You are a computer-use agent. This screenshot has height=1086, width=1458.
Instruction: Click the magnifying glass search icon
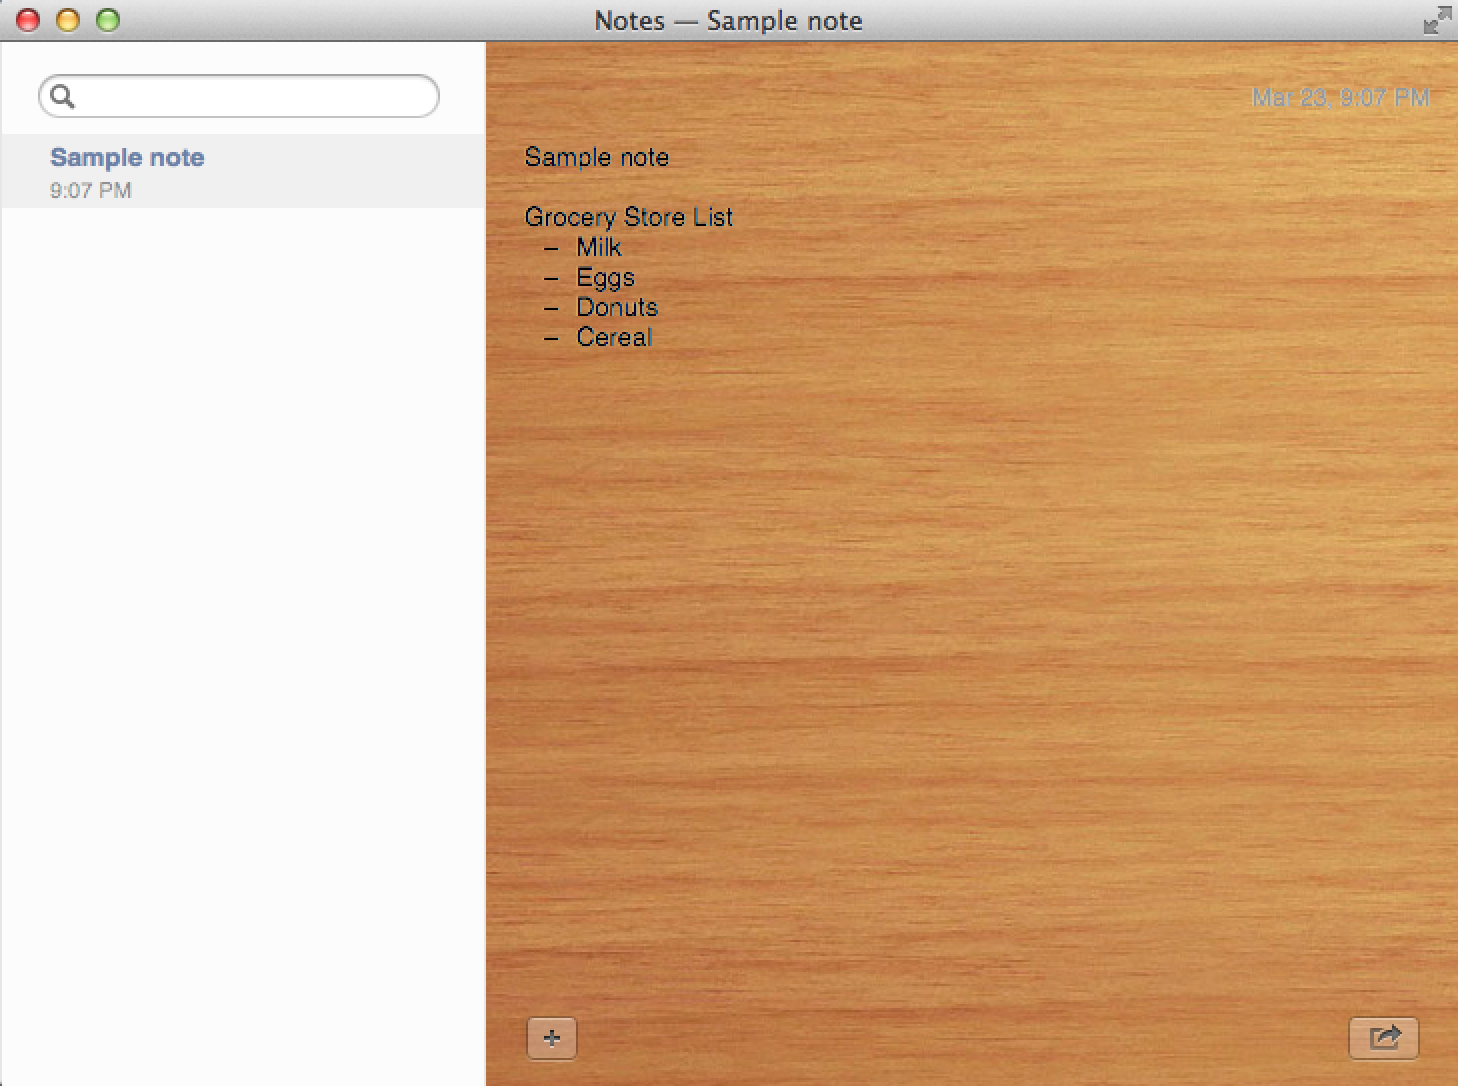pyautogui.click(x=62, y=96)
